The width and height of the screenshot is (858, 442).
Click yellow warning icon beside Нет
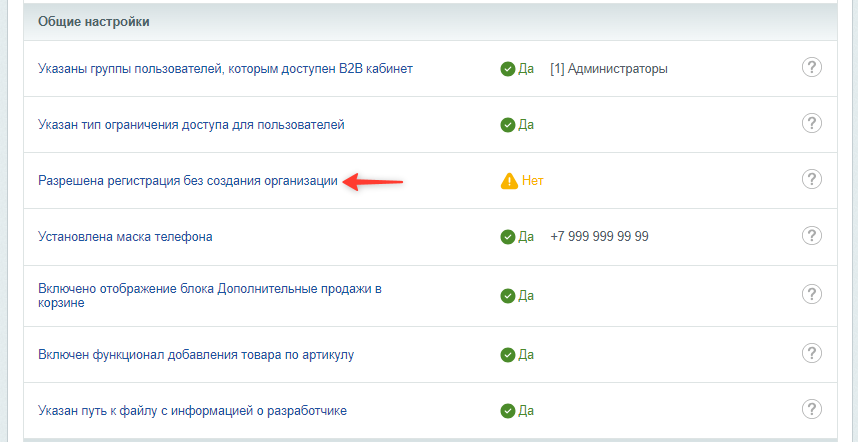pyautogui.click(x=508, y=181)
